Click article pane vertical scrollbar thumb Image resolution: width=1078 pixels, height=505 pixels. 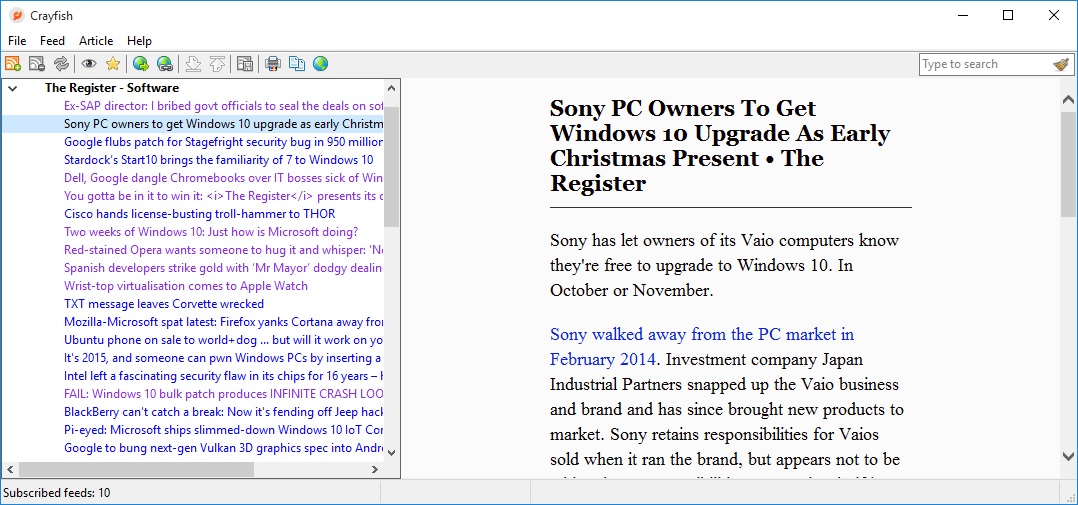[x=1068, y=164]
